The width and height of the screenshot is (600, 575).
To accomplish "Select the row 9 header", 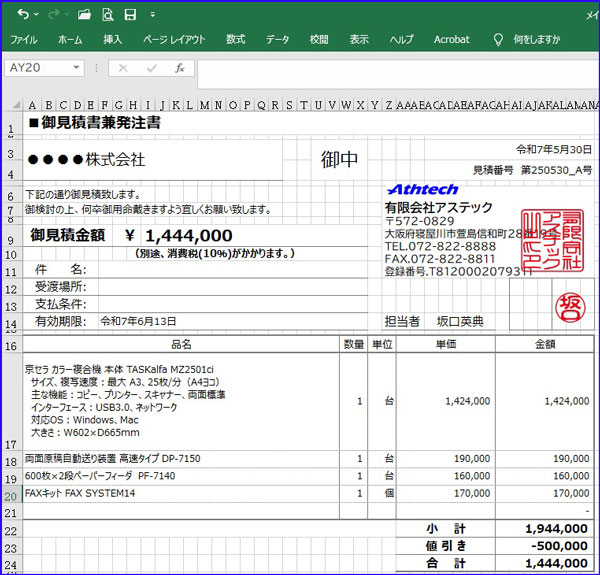I will pyautogui.click(x=10, y=239).
